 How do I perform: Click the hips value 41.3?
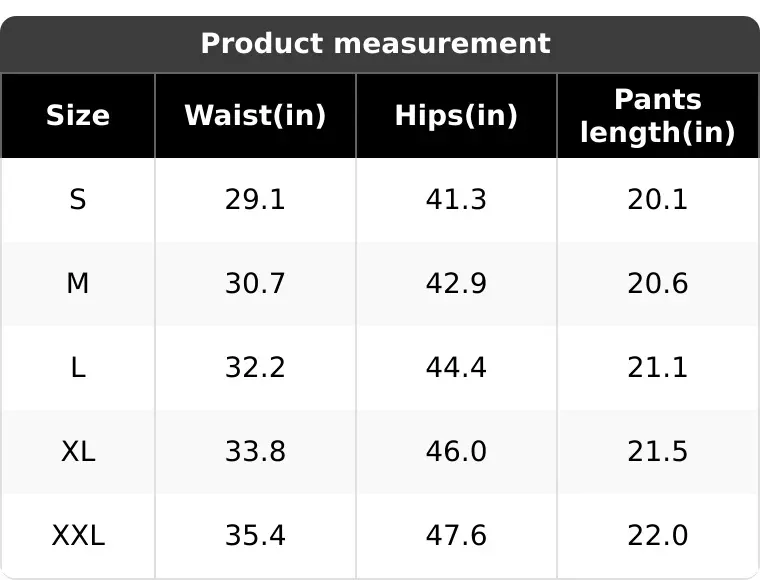(x=456, y=200)
